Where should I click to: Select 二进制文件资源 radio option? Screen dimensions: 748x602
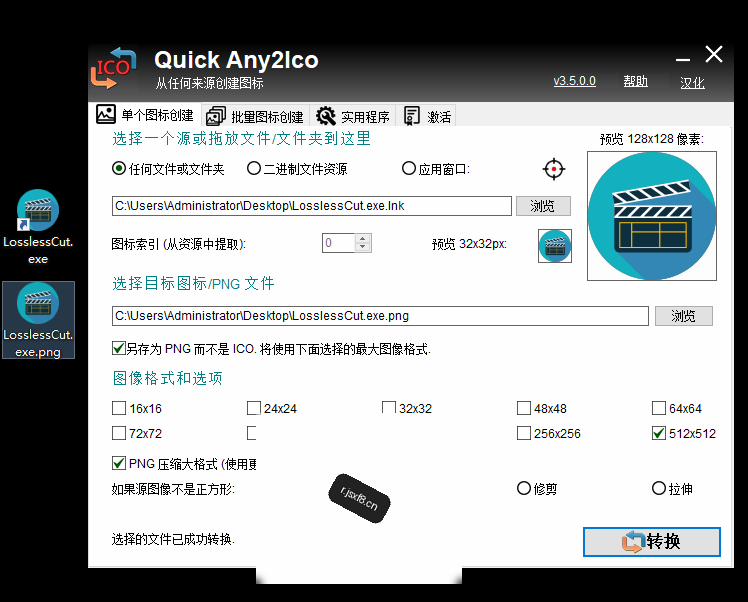[x=297, y=169]
